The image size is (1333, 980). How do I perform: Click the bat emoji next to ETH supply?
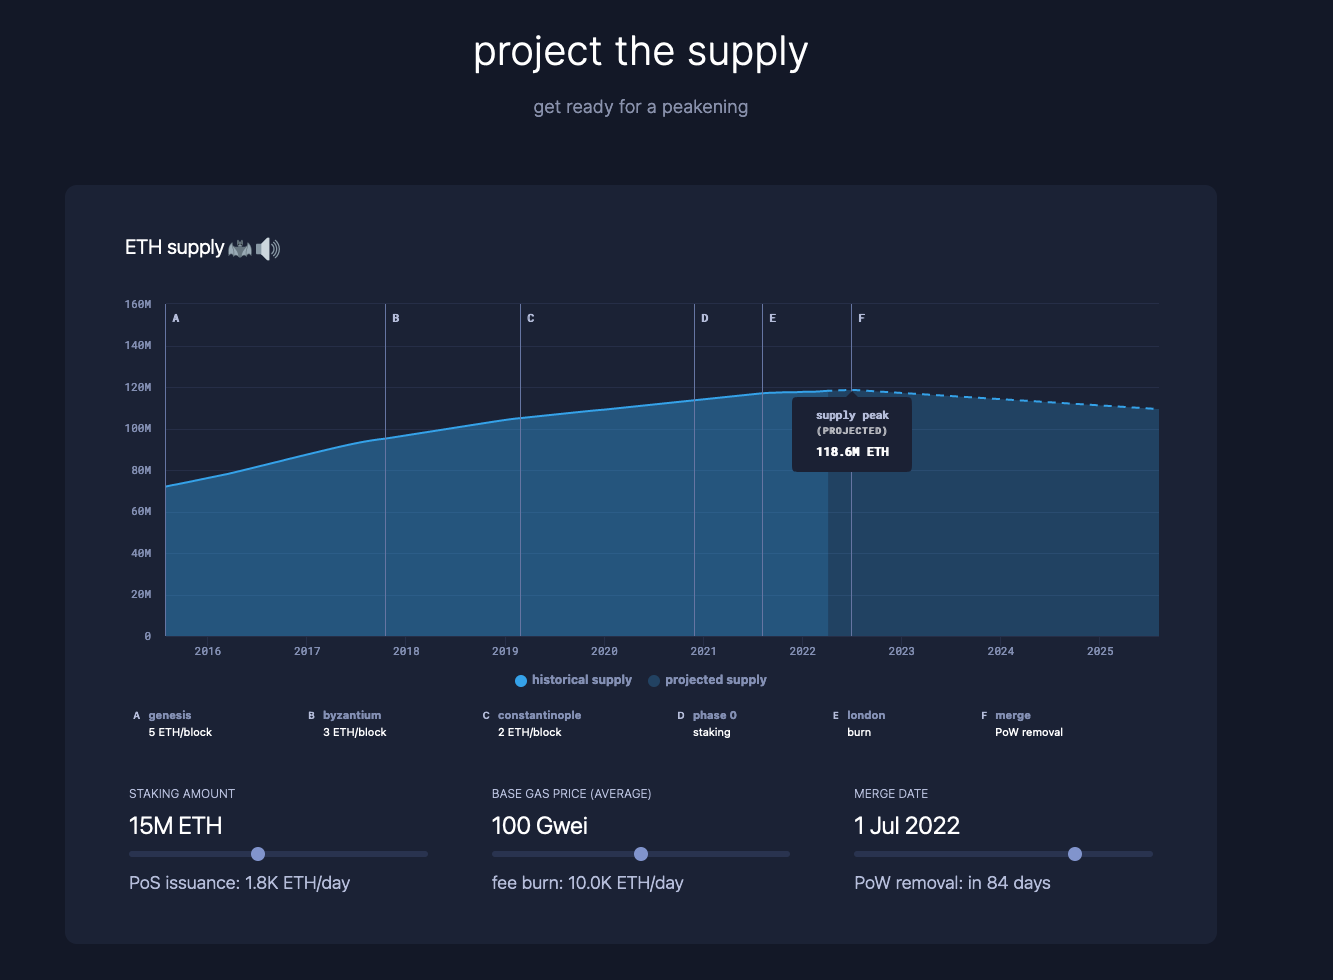coord(240,248)
